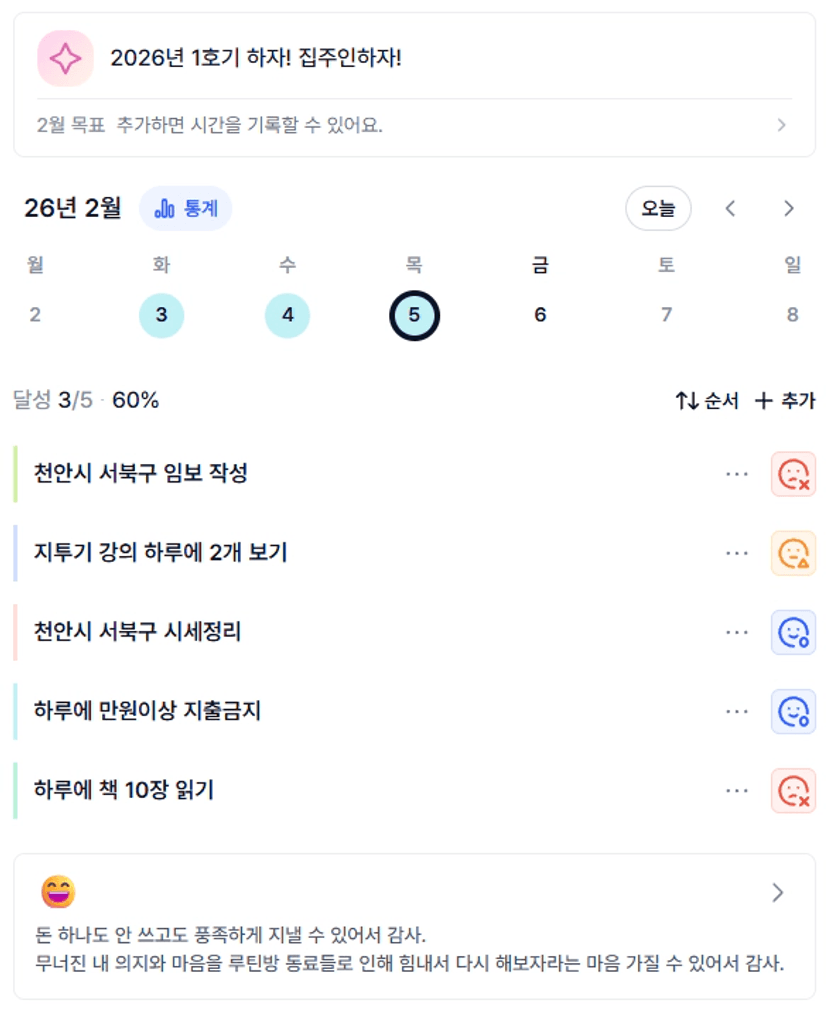Image resolution: width=827 pixels, height=1009 pixels.
Task: Toggle status face for 하루에 만원이상 지출금지
Action: tap(793, 712)
